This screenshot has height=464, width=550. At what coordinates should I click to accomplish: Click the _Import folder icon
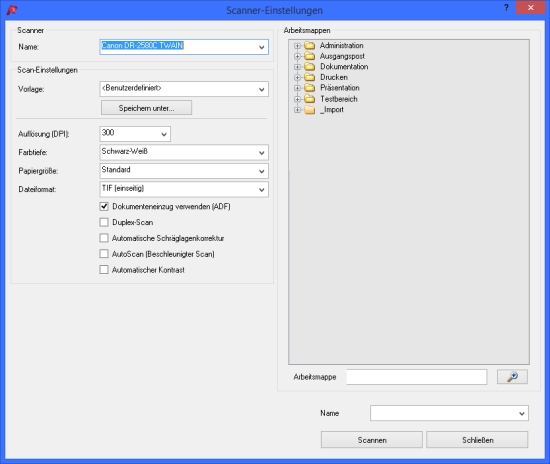(309, 110)
